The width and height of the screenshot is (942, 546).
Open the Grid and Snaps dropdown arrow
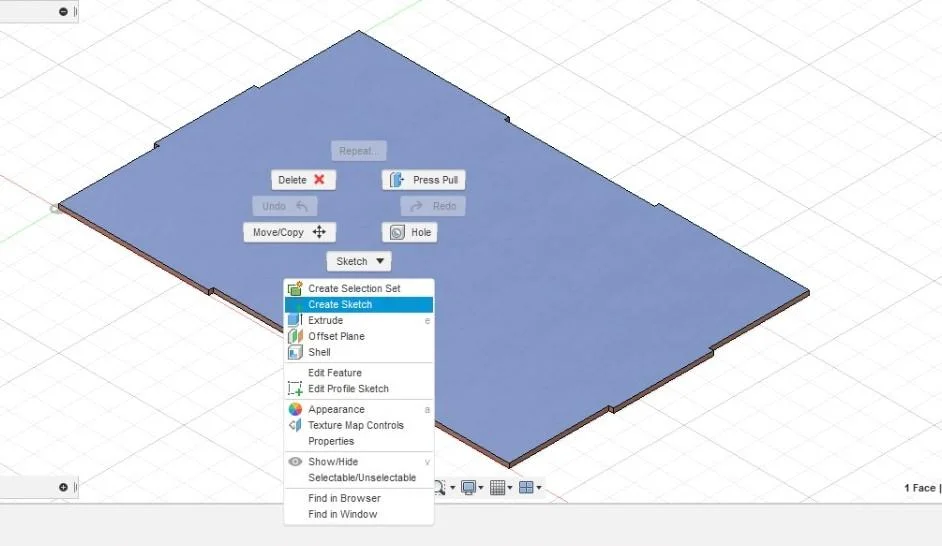click(509, 488)
